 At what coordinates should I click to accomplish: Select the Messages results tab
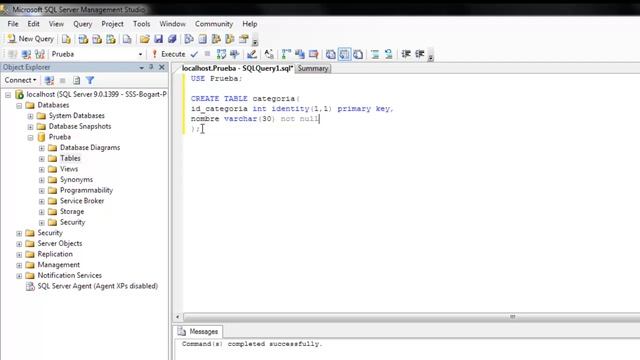(199, 331)
